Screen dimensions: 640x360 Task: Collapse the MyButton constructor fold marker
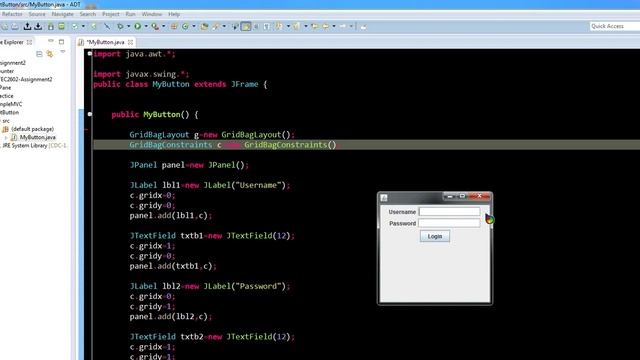(x=90, y=114)
